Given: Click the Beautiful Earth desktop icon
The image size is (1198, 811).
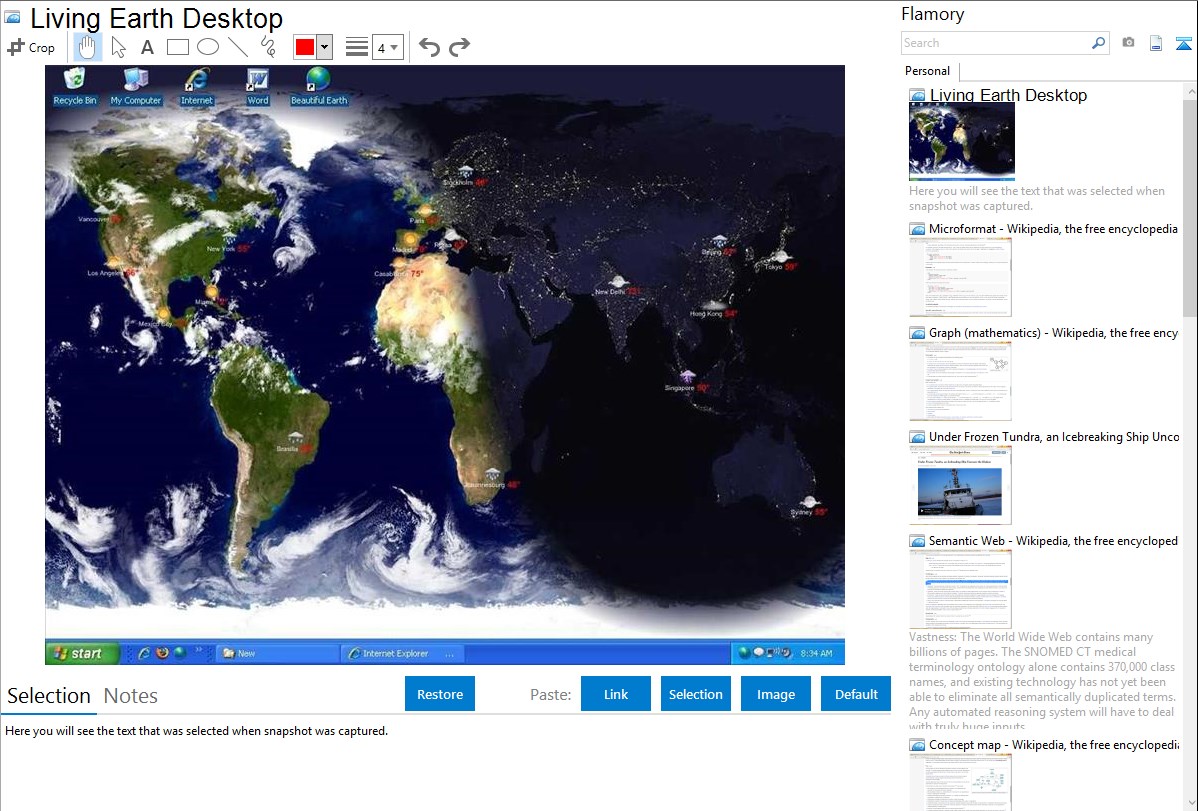Looking at the screenshot, I should (319, 86).
